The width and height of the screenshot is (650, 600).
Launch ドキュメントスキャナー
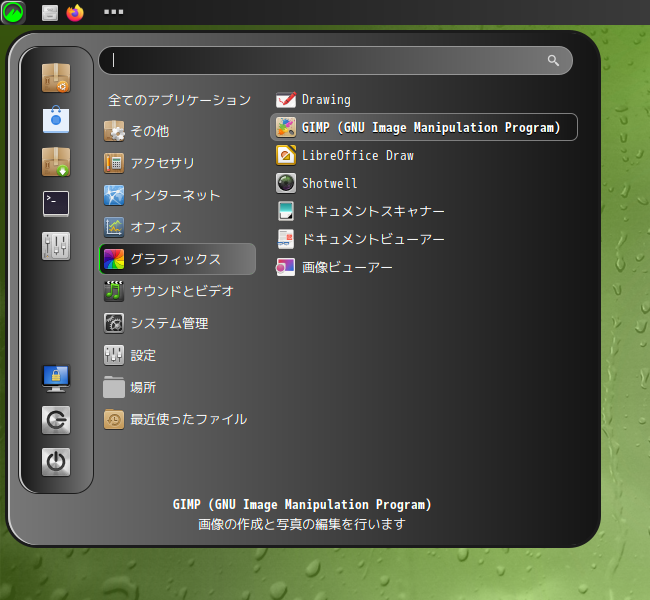424,211
